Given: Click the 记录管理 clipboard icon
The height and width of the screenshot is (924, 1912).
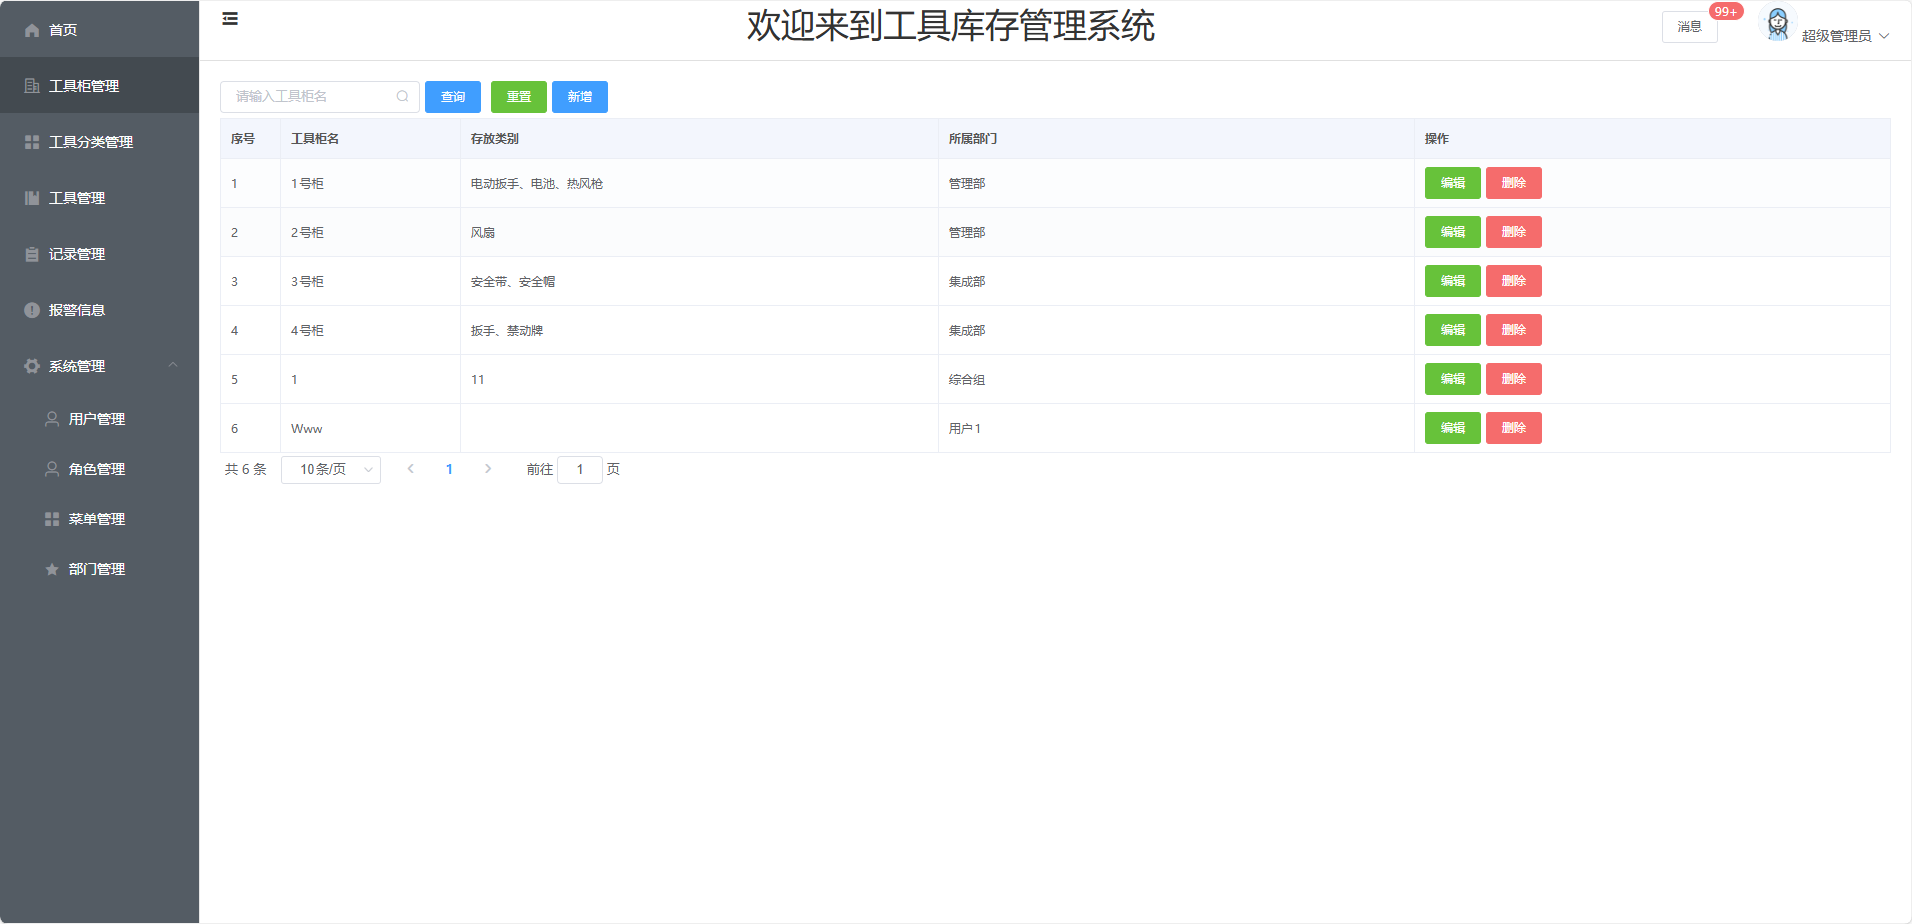Looking at the screenshot, I should [x=32, y=254].
